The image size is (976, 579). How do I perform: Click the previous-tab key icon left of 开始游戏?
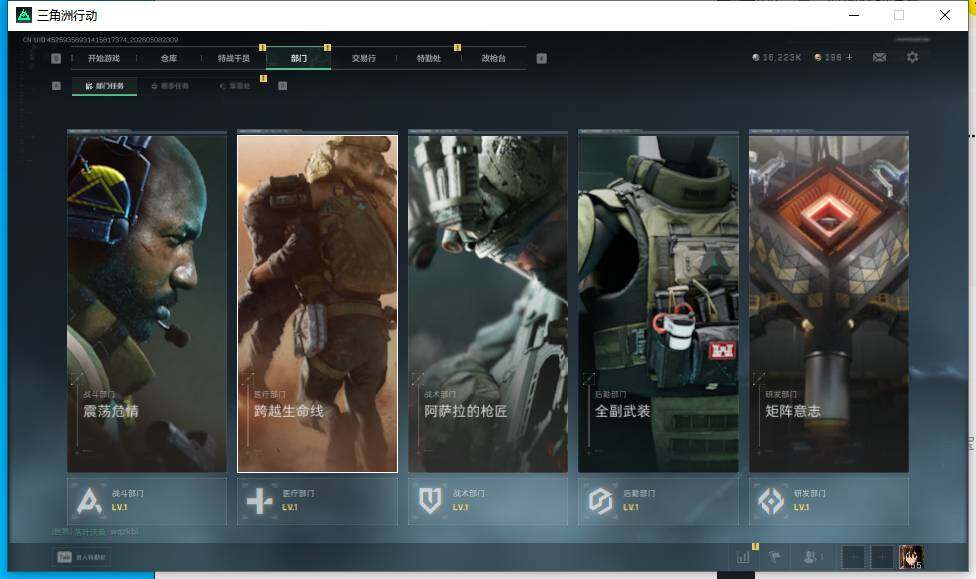click(x=56, y=59)
